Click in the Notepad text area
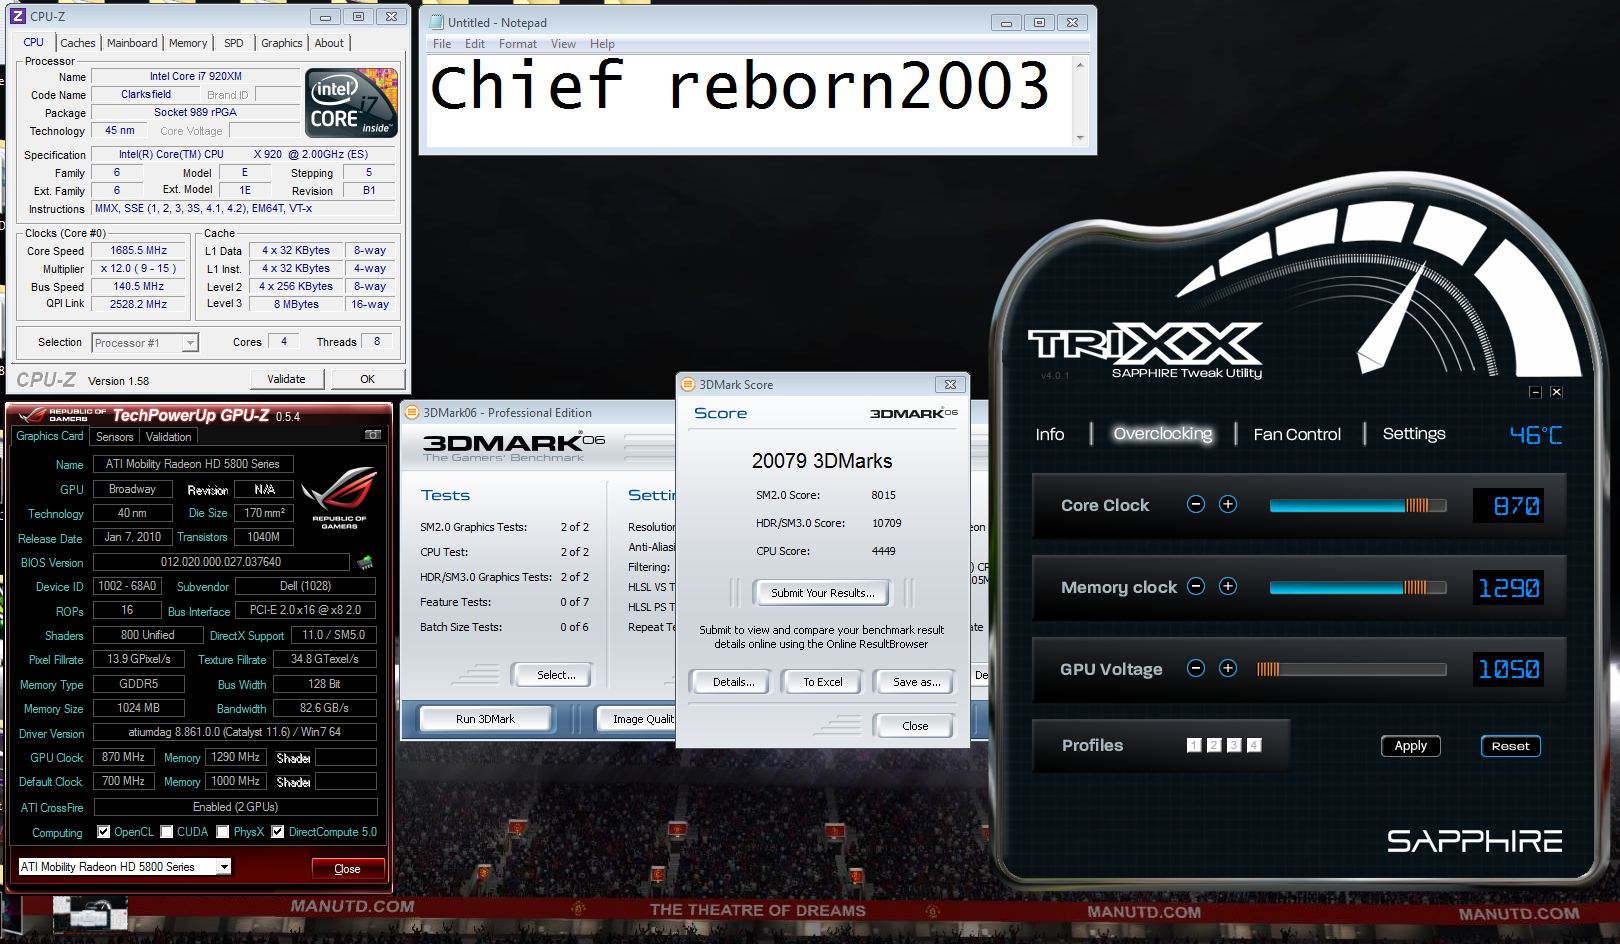 click(748, 100)
